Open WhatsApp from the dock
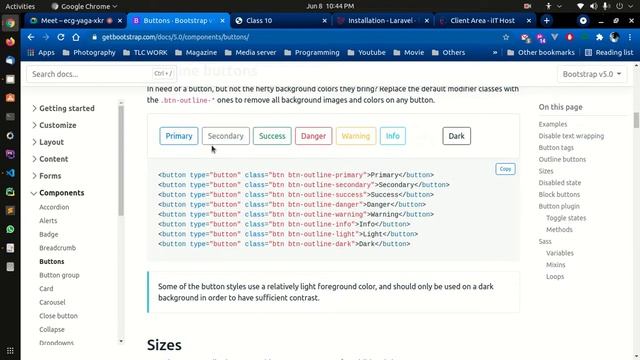The image size is (640, 360). coord(10,229)
